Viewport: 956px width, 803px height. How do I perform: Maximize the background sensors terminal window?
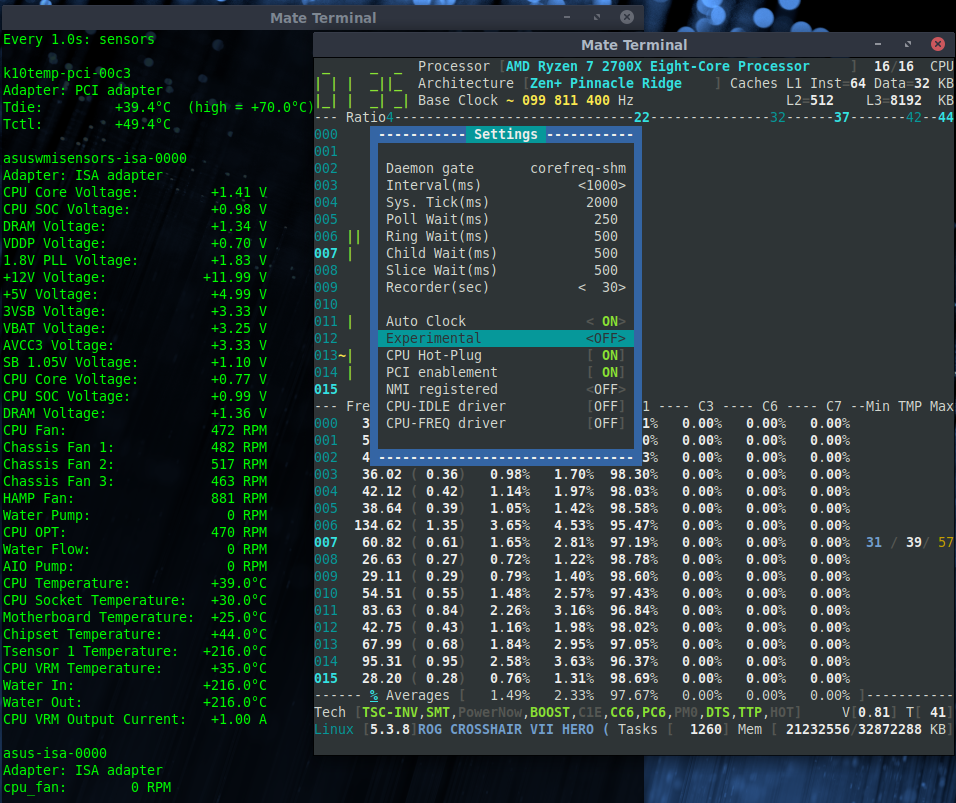[x=597, y=17]
